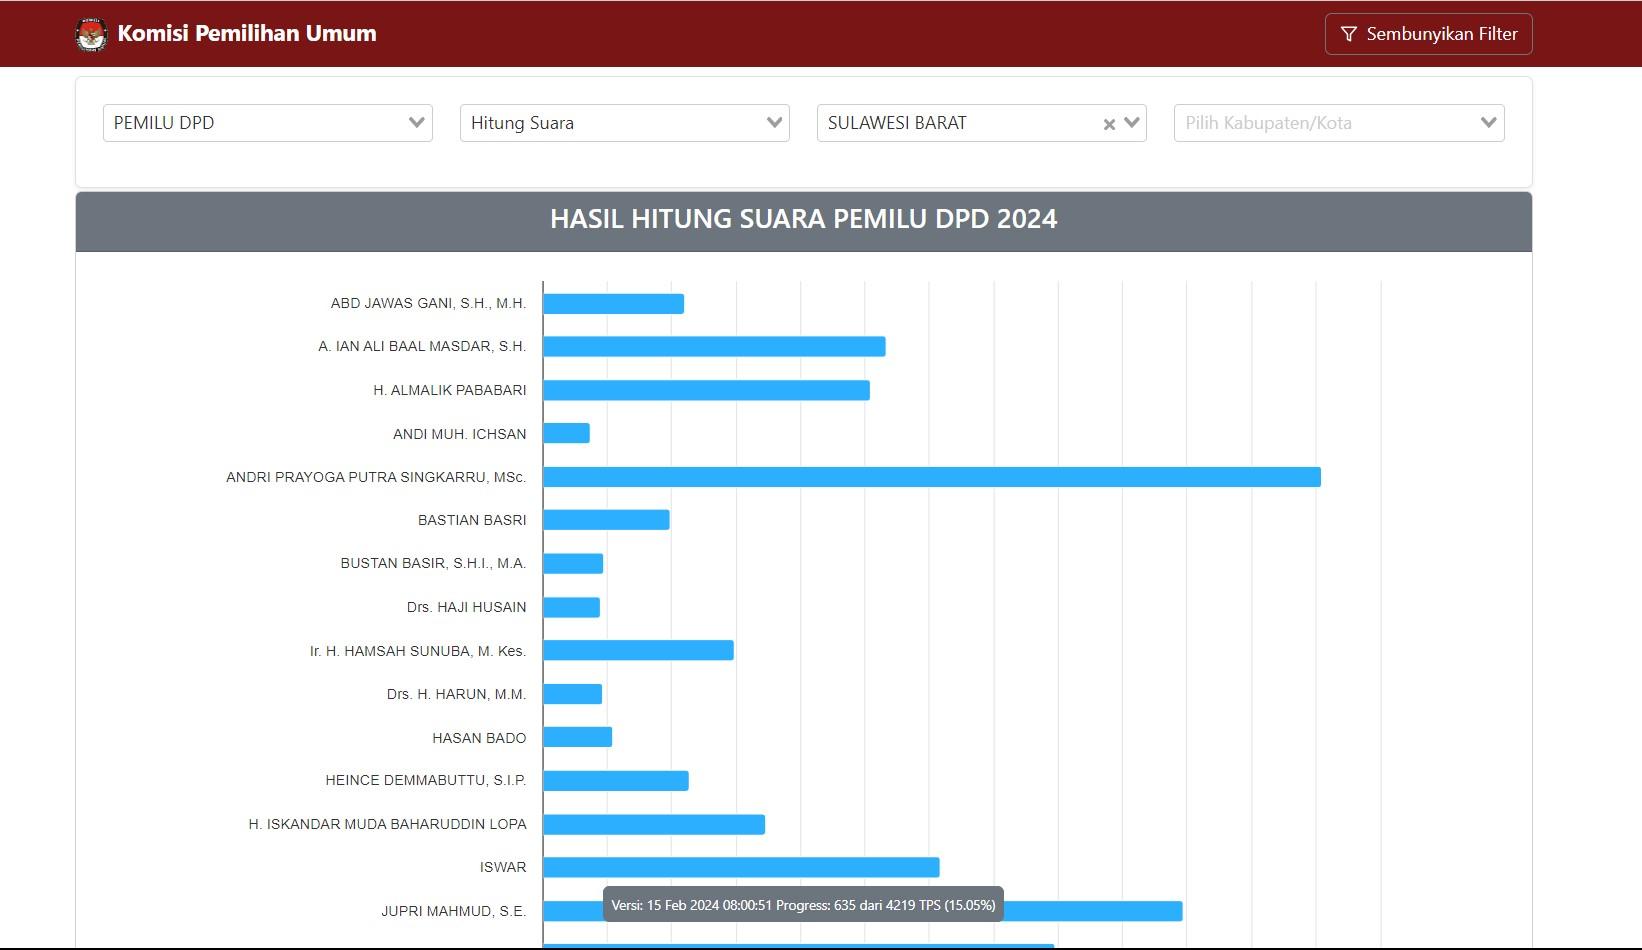Click the filter funnel icon on Sembunyikan Filter

click(1349, 33)
